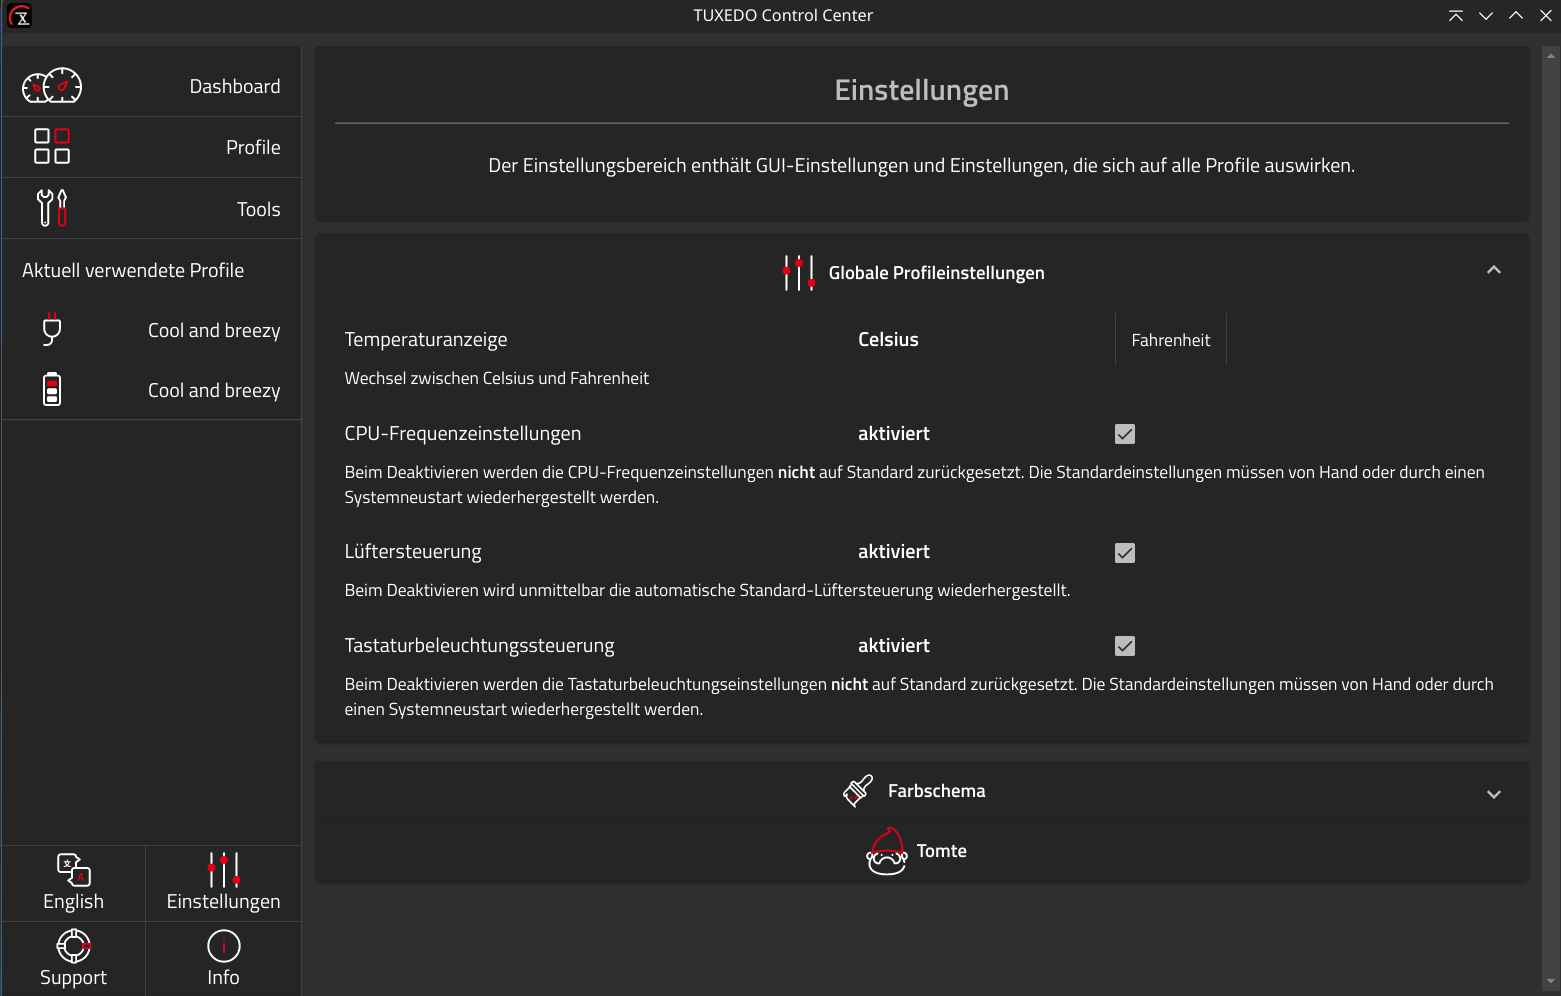The width and height of the screenshot is (1561, 996).
Task: Open the Globale Profileinstellungen header
Action: (922, 272)
